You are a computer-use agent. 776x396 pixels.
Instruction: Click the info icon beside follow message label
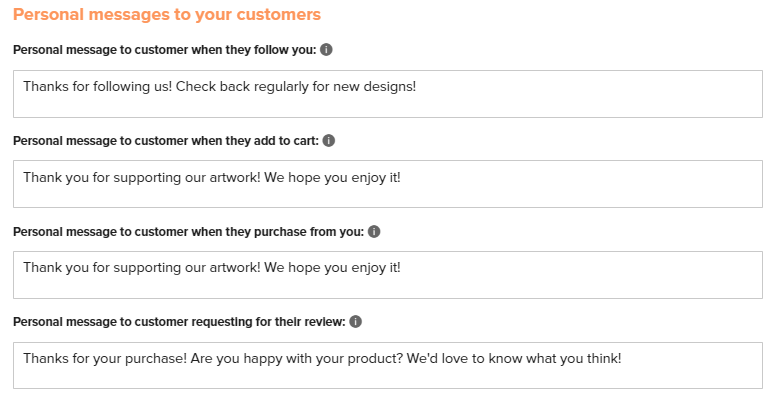pyautogui.click(x=326, y=50)
